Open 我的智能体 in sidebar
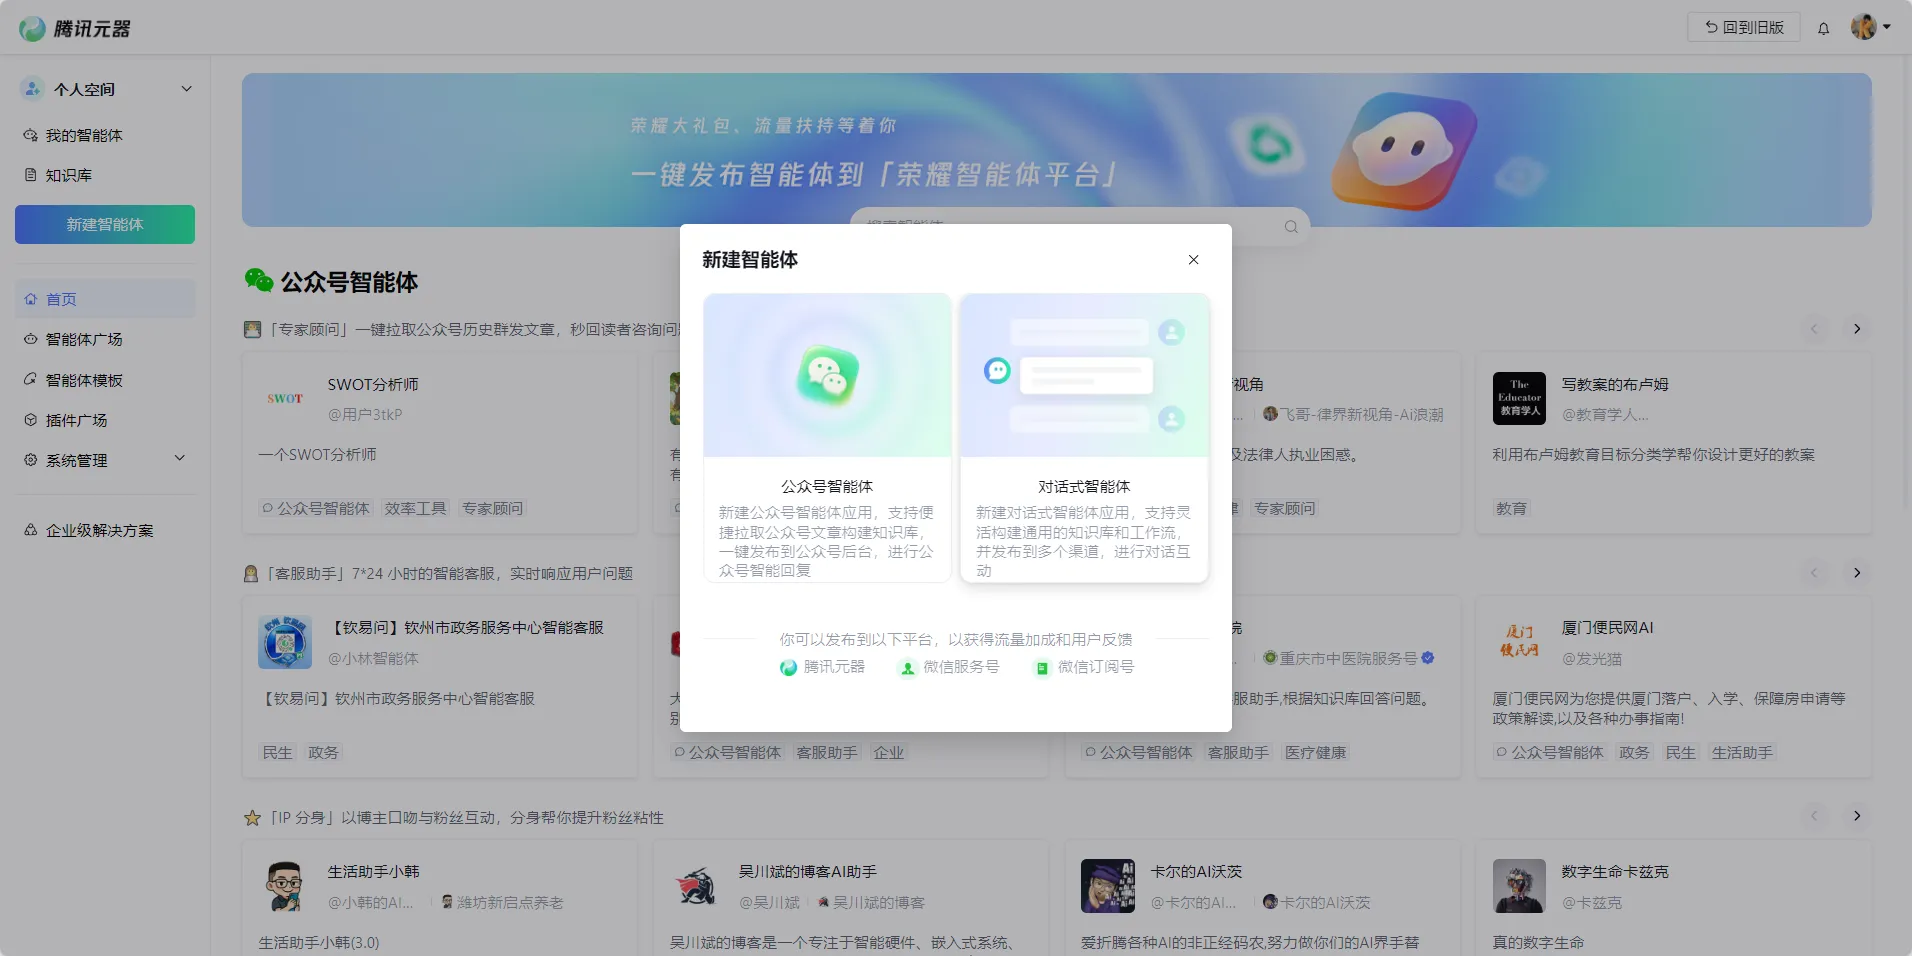This screenshot has width=1912, height=956. coord(84,135)
